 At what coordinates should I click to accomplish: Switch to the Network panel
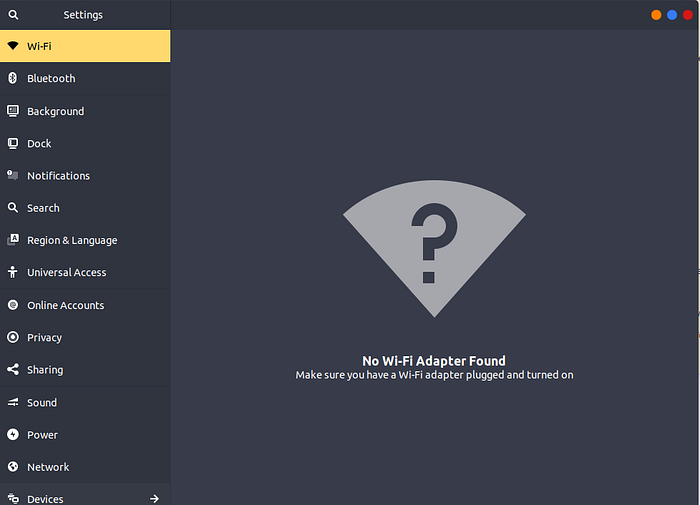click(x=48, y=467)
